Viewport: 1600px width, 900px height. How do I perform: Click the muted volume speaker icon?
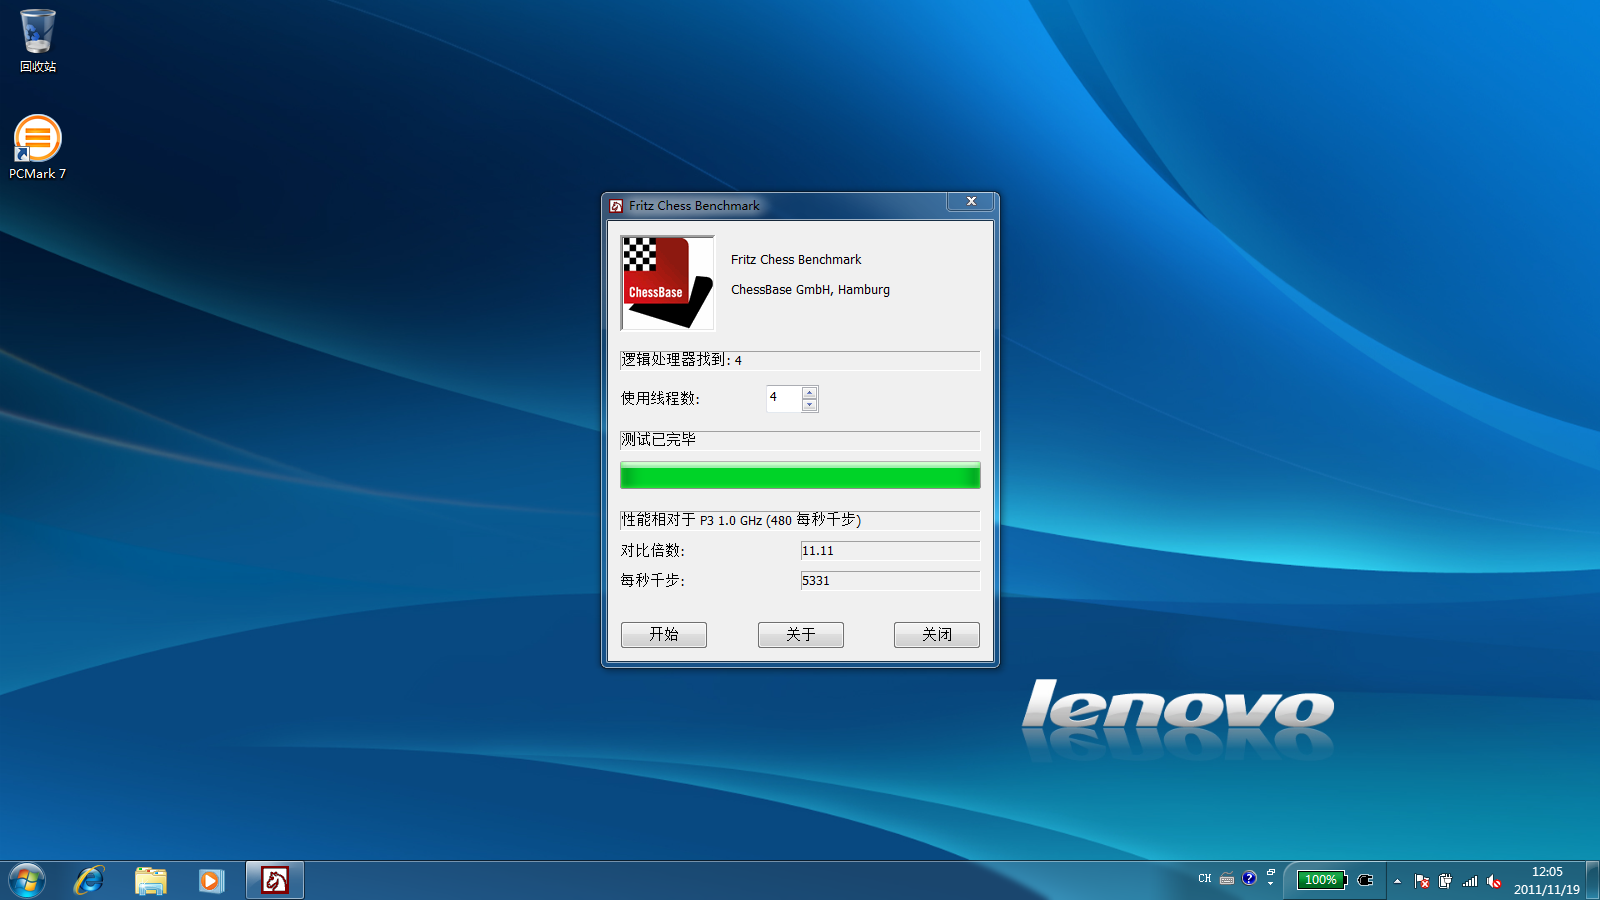tap(1494, 881)
